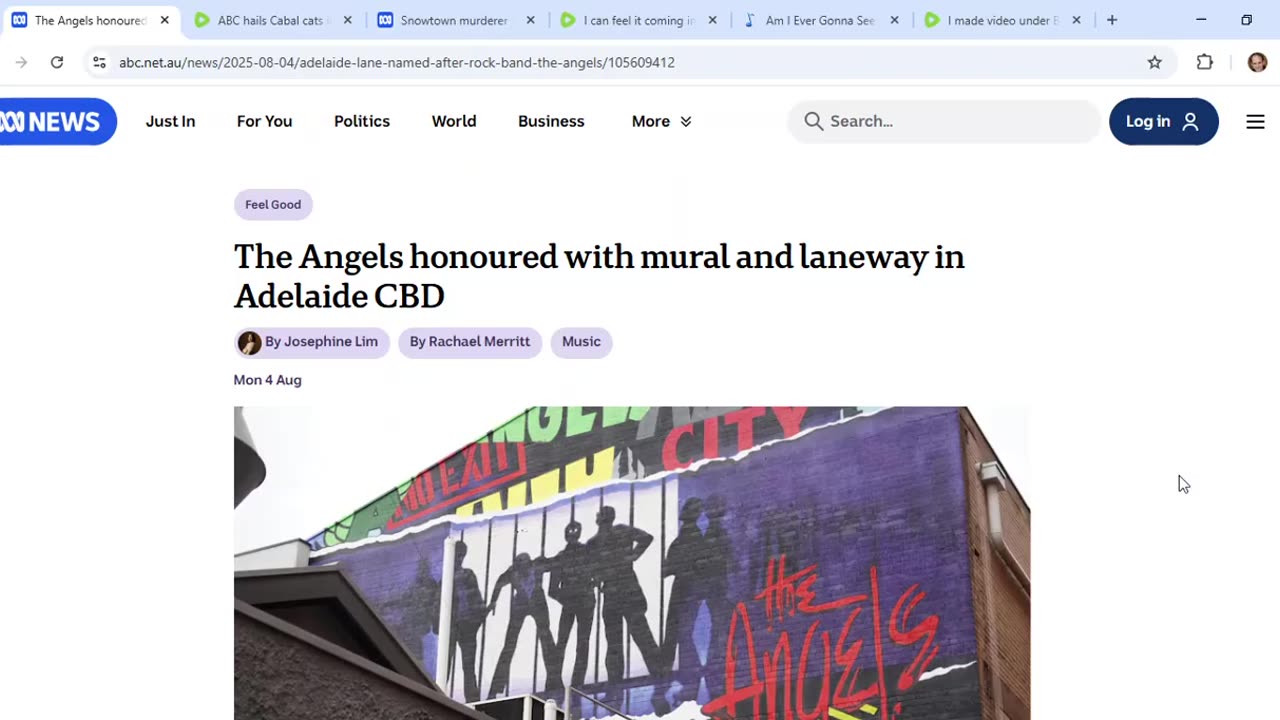This screenshot has width=1280, height=720.
Task: Open the Chrome profile avatar
Action: tap(1257, 62)
